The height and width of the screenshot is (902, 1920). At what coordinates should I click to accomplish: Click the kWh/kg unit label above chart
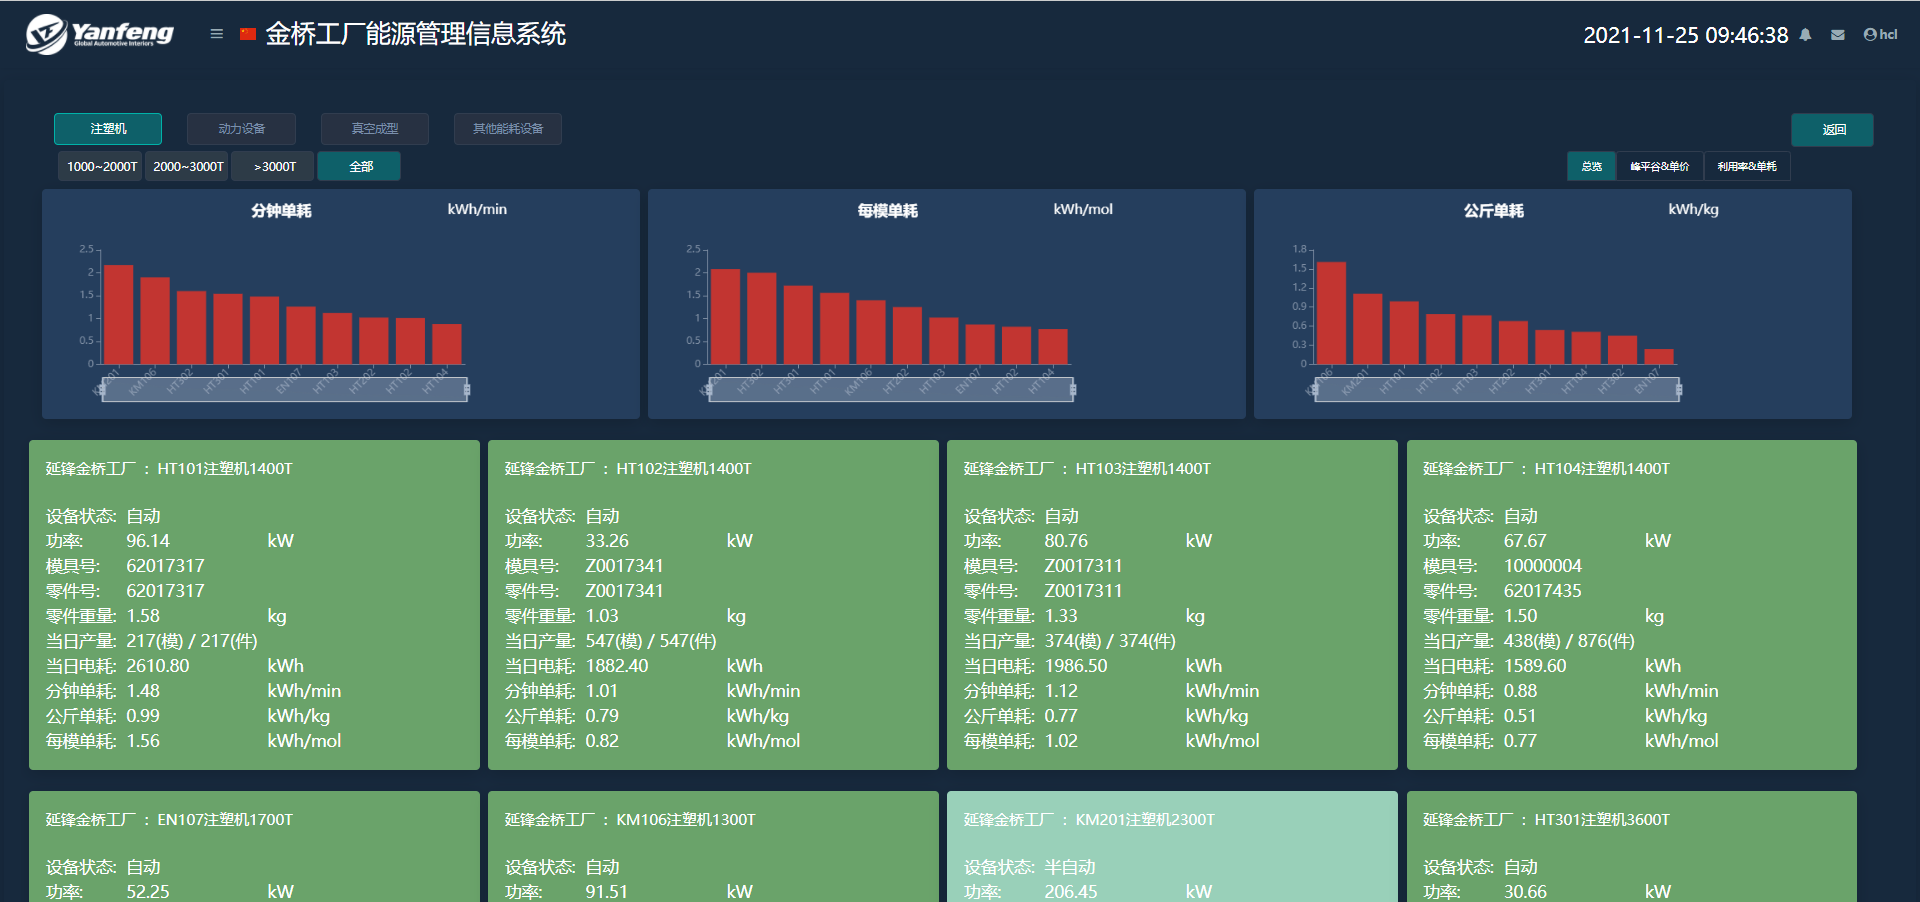point(1693,209)
